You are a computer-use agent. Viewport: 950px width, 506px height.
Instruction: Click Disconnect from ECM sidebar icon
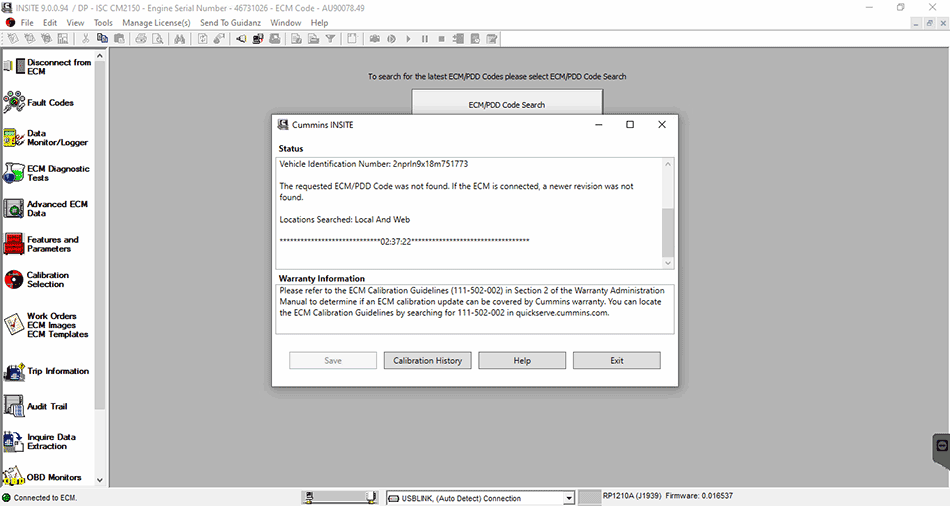(x=16, y=66)
